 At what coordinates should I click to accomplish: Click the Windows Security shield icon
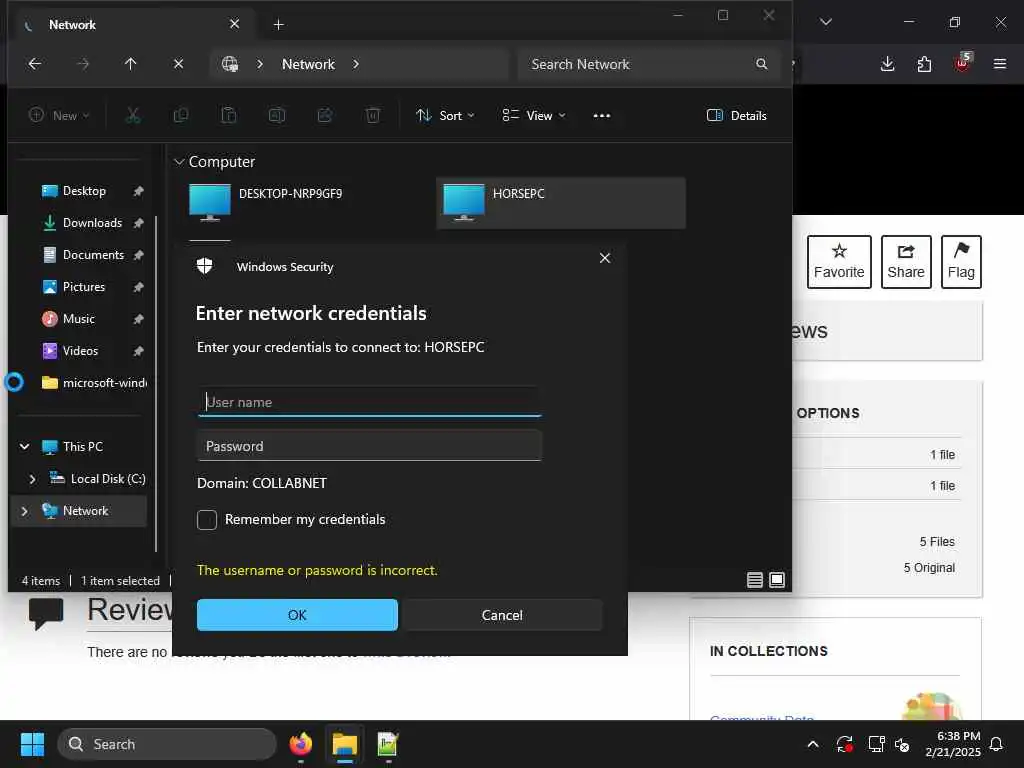(204, 266)
